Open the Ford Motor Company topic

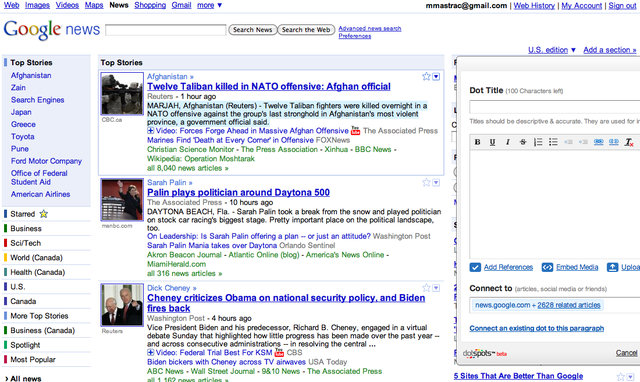click(46, 161)
